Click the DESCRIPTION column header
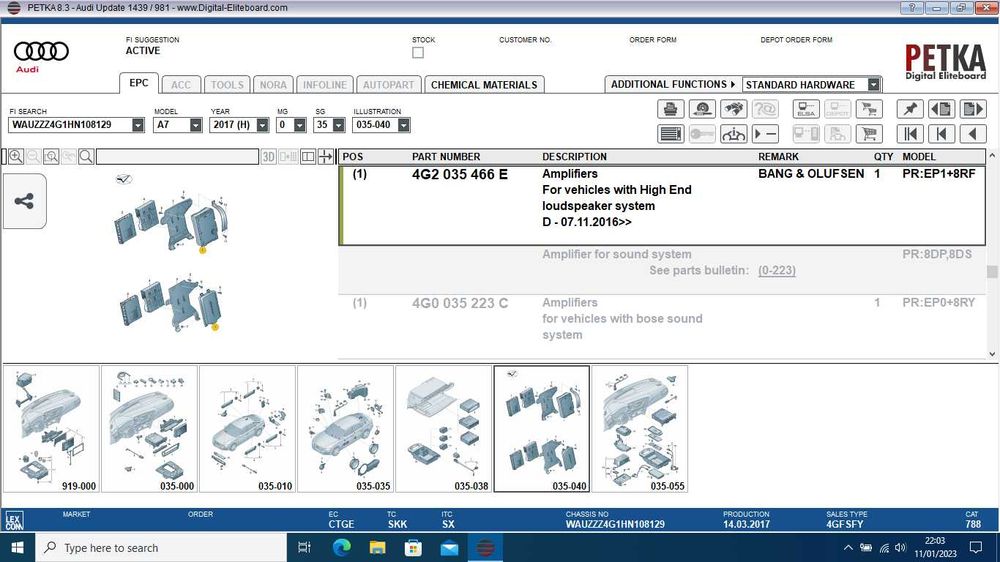 click(x=574, y=157)
